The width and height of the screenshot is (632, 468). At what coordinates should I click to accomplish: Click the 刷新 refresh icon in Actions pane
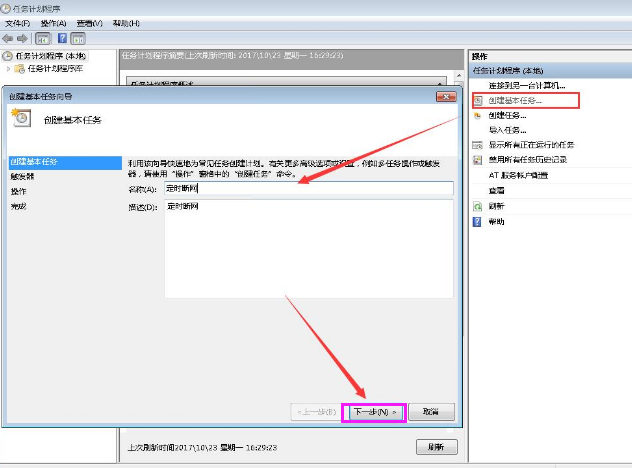(x=478, y=205)
